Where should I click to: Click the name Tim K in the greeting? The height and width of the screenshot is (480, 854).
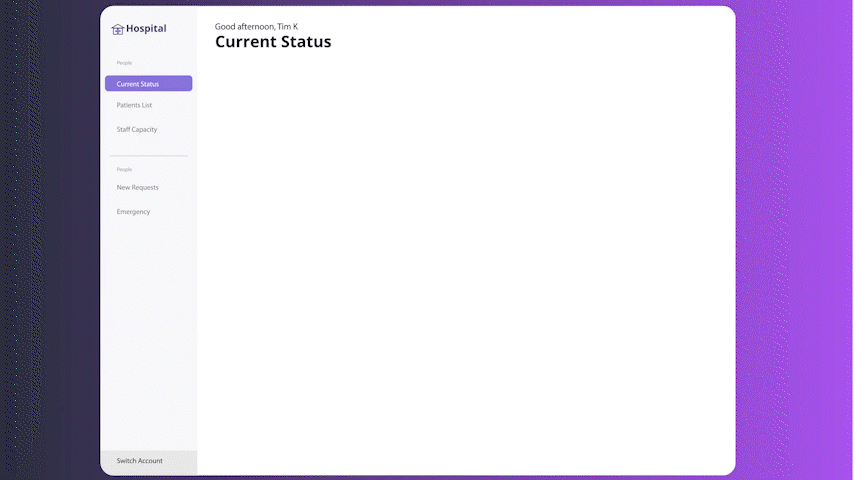point(288,27)
